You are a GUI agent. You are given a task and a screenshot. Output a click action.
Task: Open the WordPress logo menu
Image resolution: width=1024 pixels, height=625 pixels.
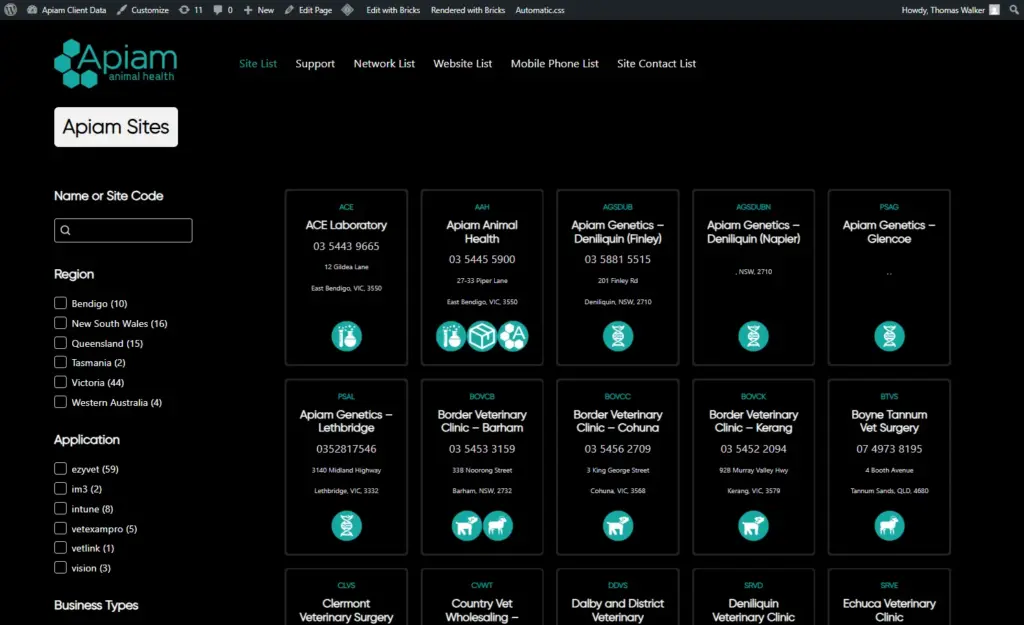coord(10,10)
